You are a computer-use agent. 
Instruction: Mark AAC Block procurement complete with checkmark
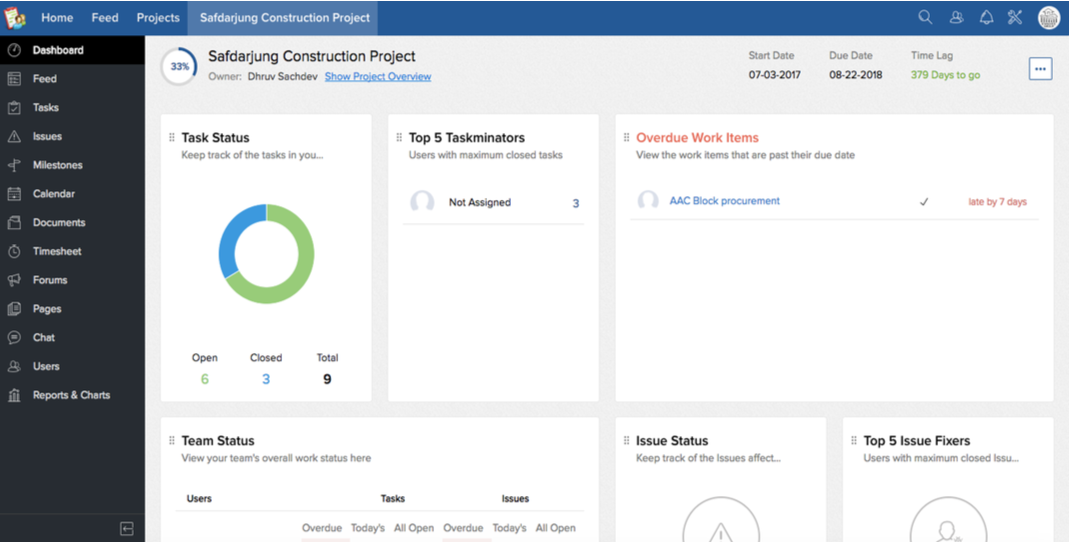pyautogui.click(x=924, y=202)
